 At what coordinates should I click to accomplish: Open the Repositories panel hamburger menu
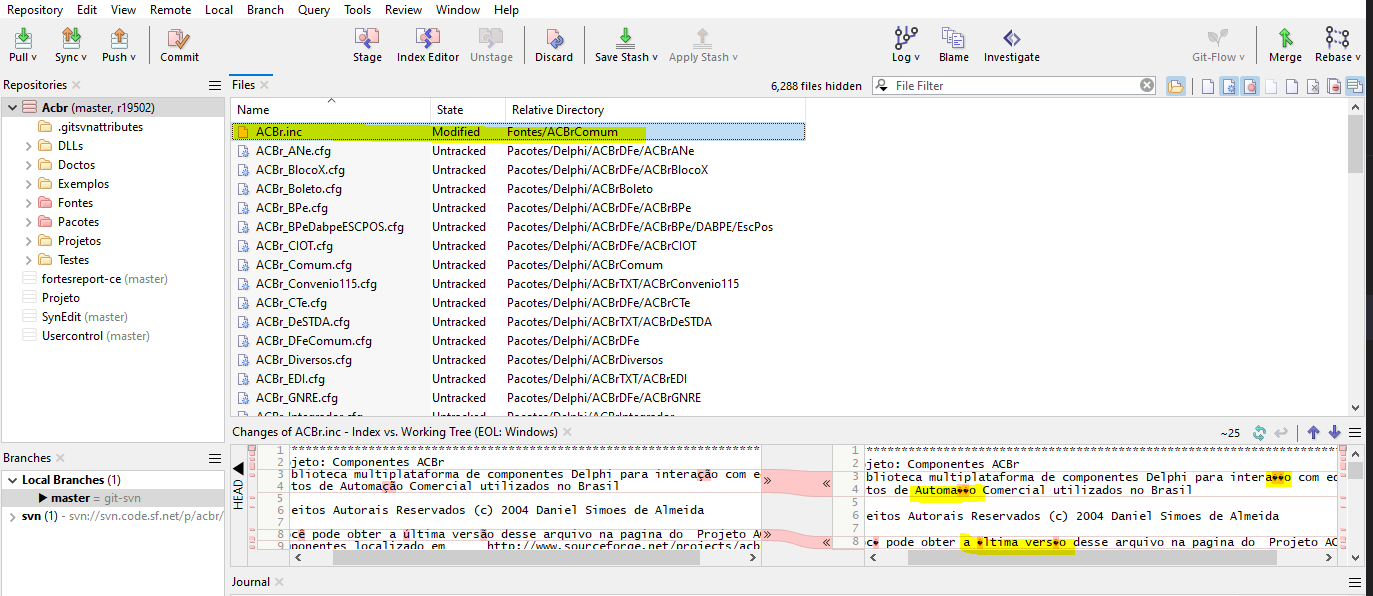pos(214,85)
